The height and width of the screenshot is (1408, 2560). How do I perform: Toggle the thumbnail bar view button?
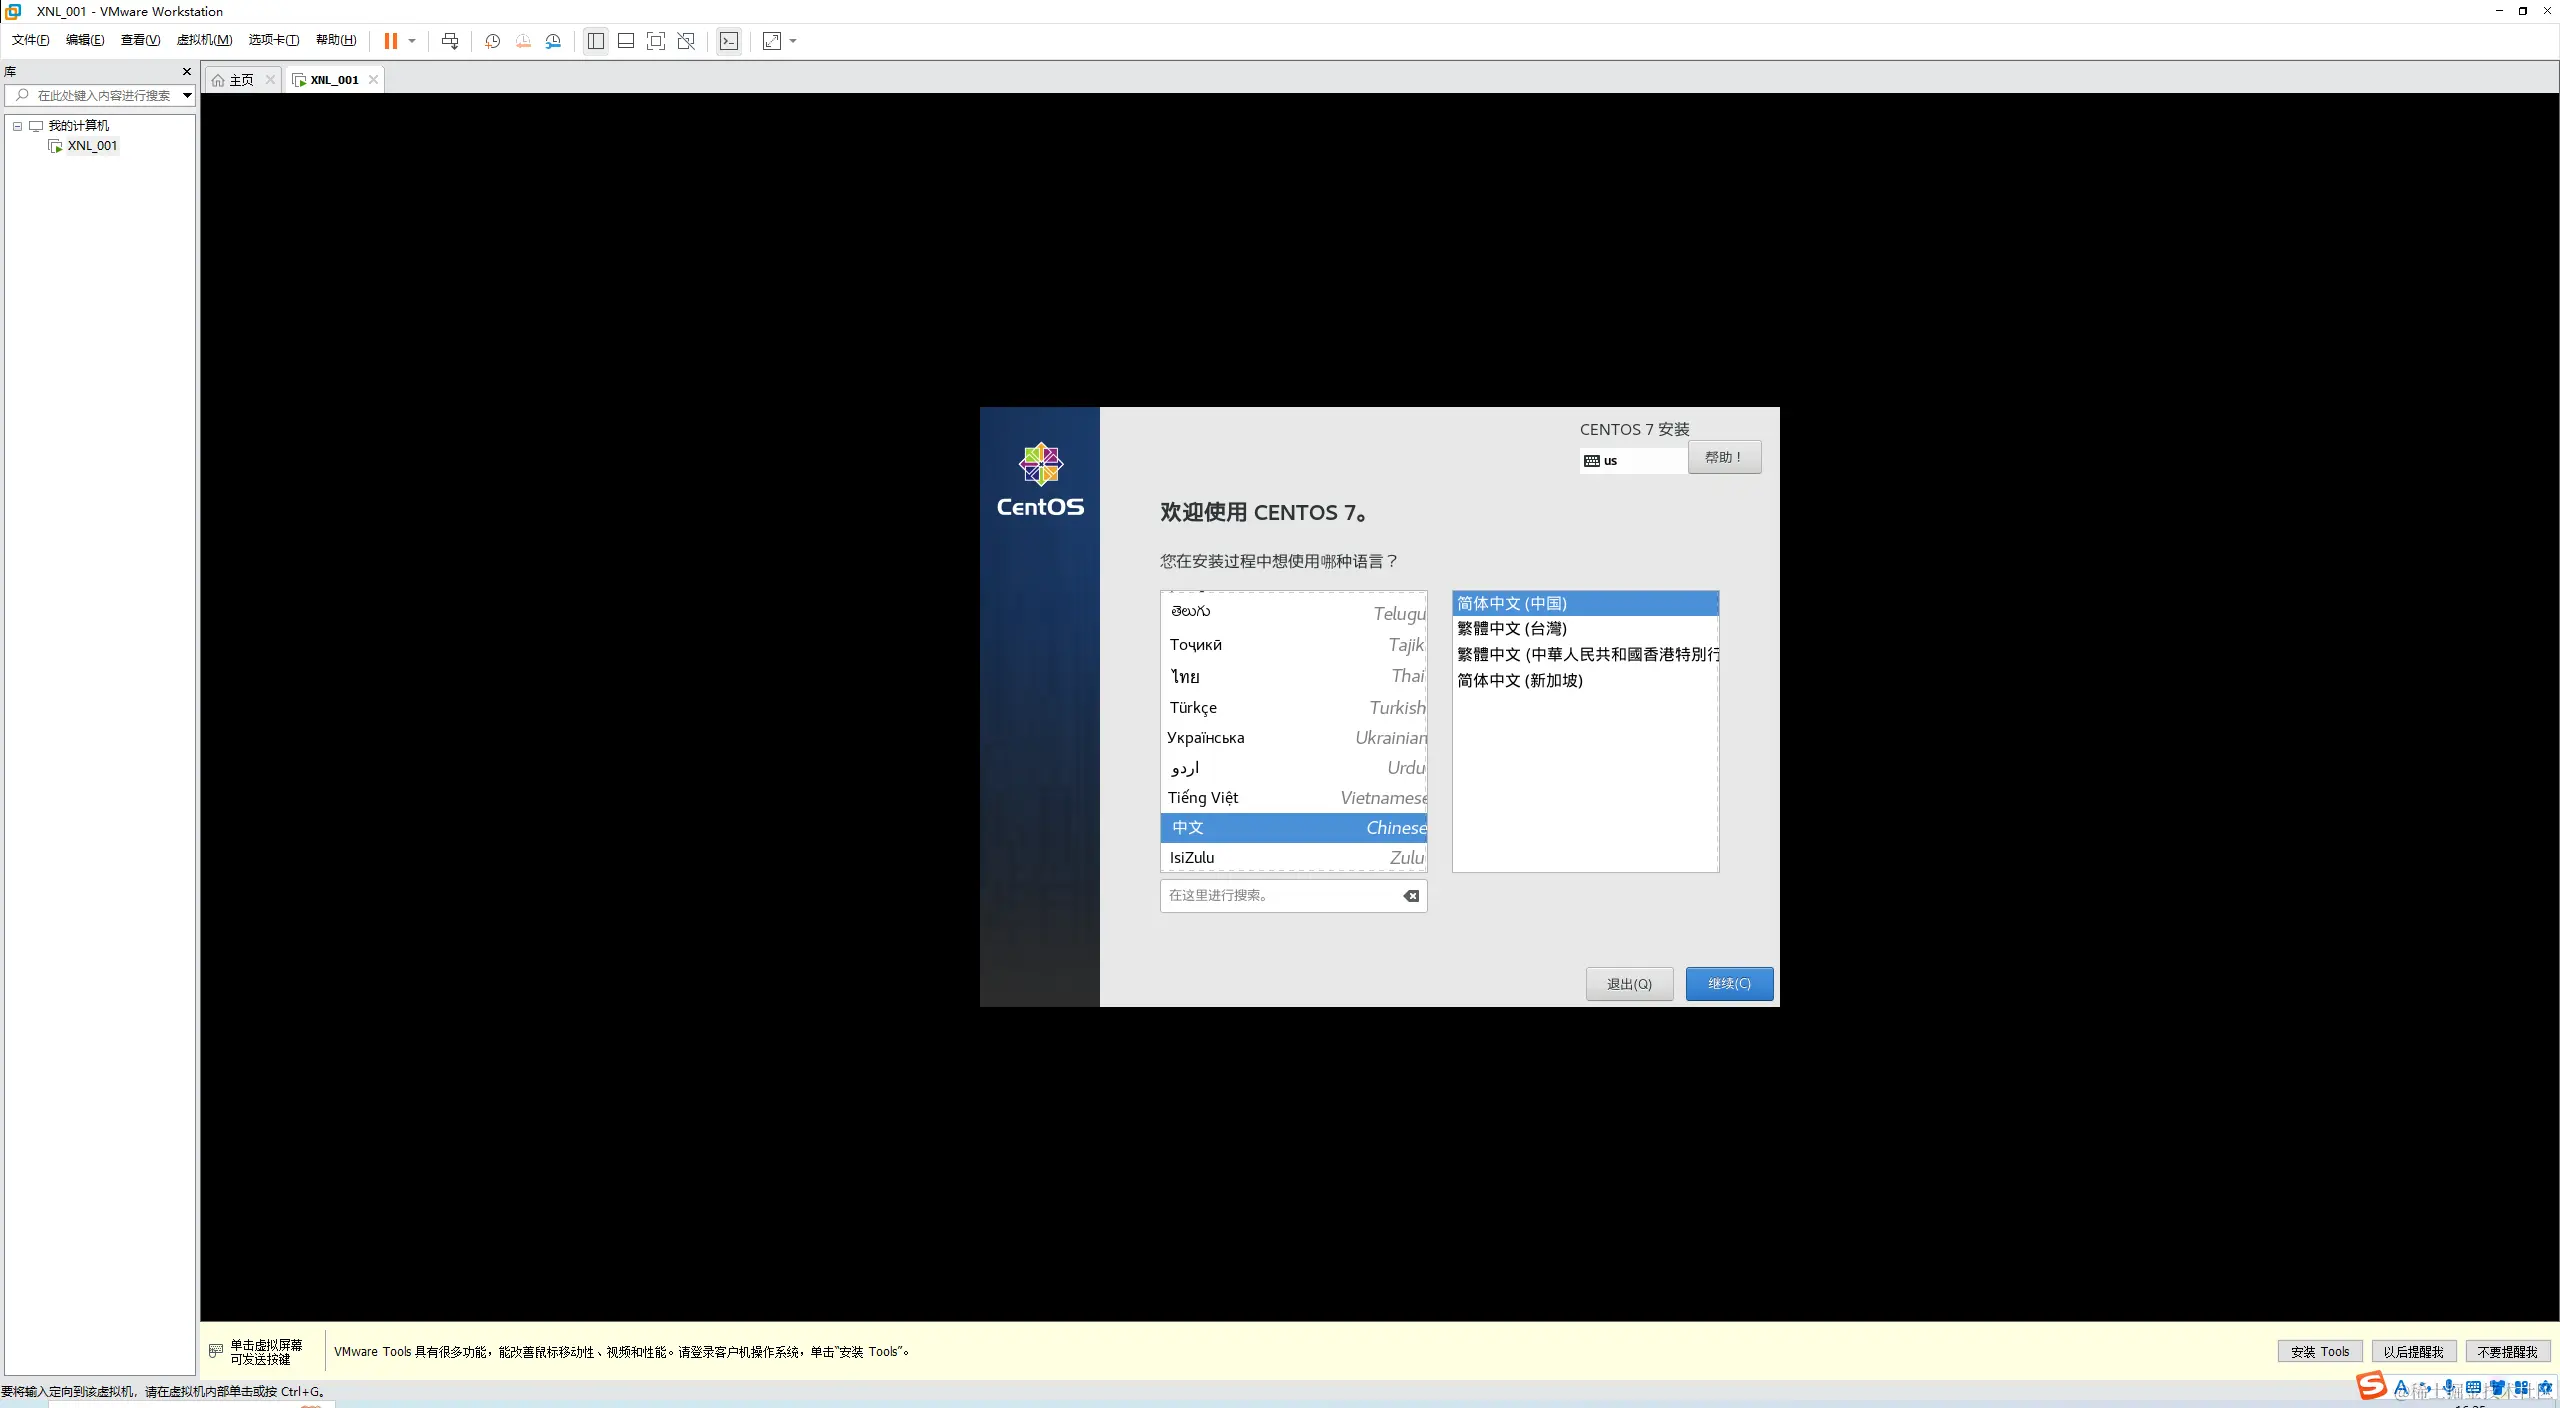pyautogui.click(x=626, y=41)
